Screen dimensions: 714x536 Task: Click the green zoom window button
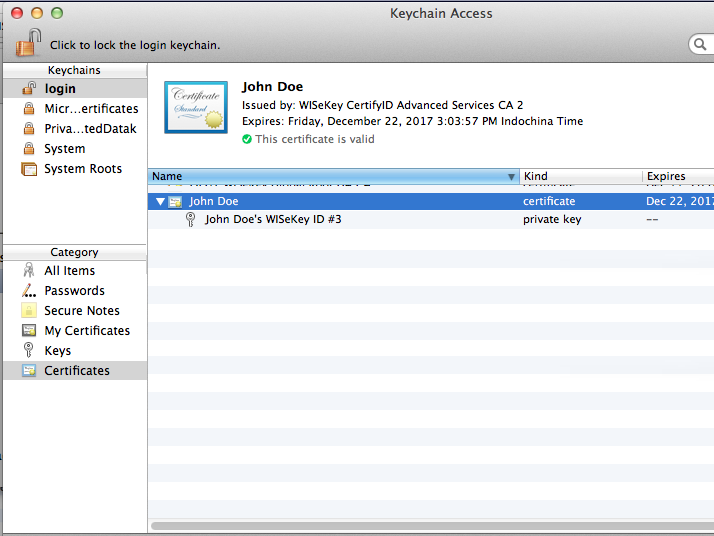[x=57, y=13]
